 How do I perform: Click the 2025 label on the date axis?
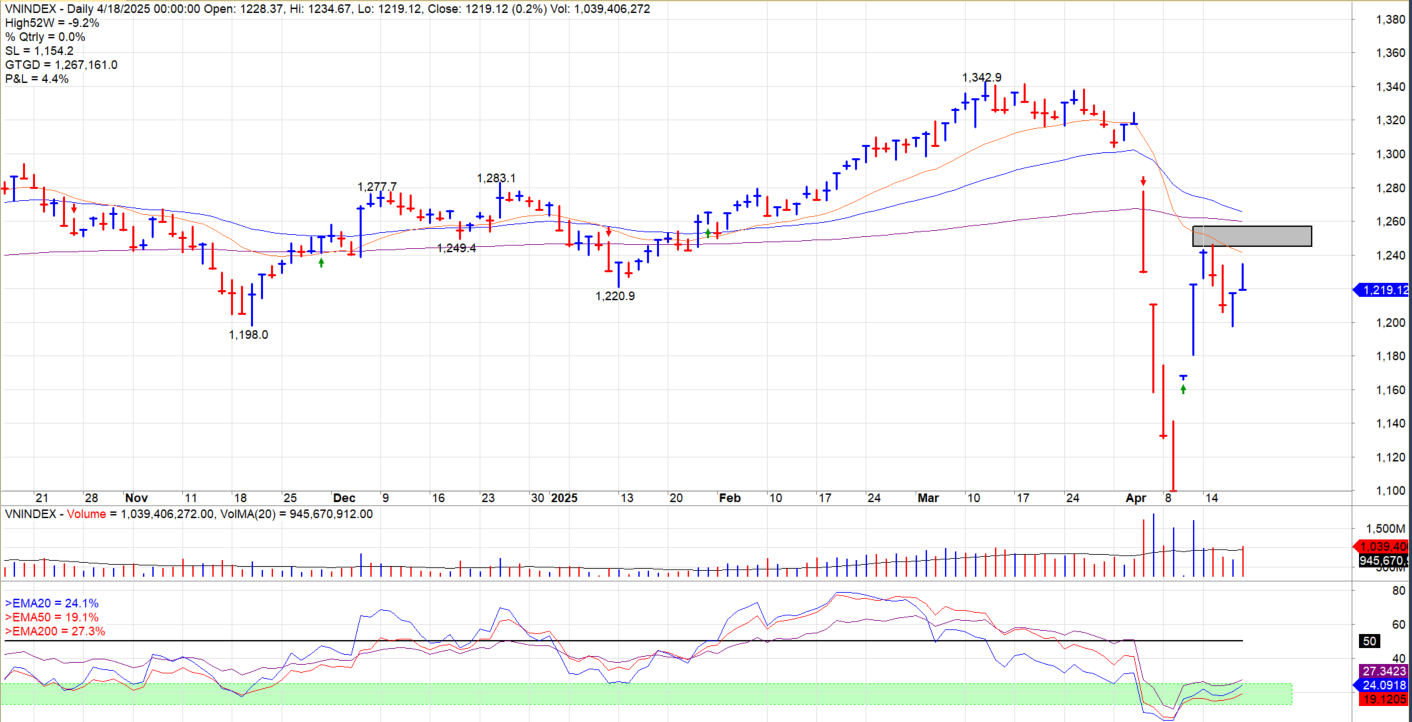[565, 498]
